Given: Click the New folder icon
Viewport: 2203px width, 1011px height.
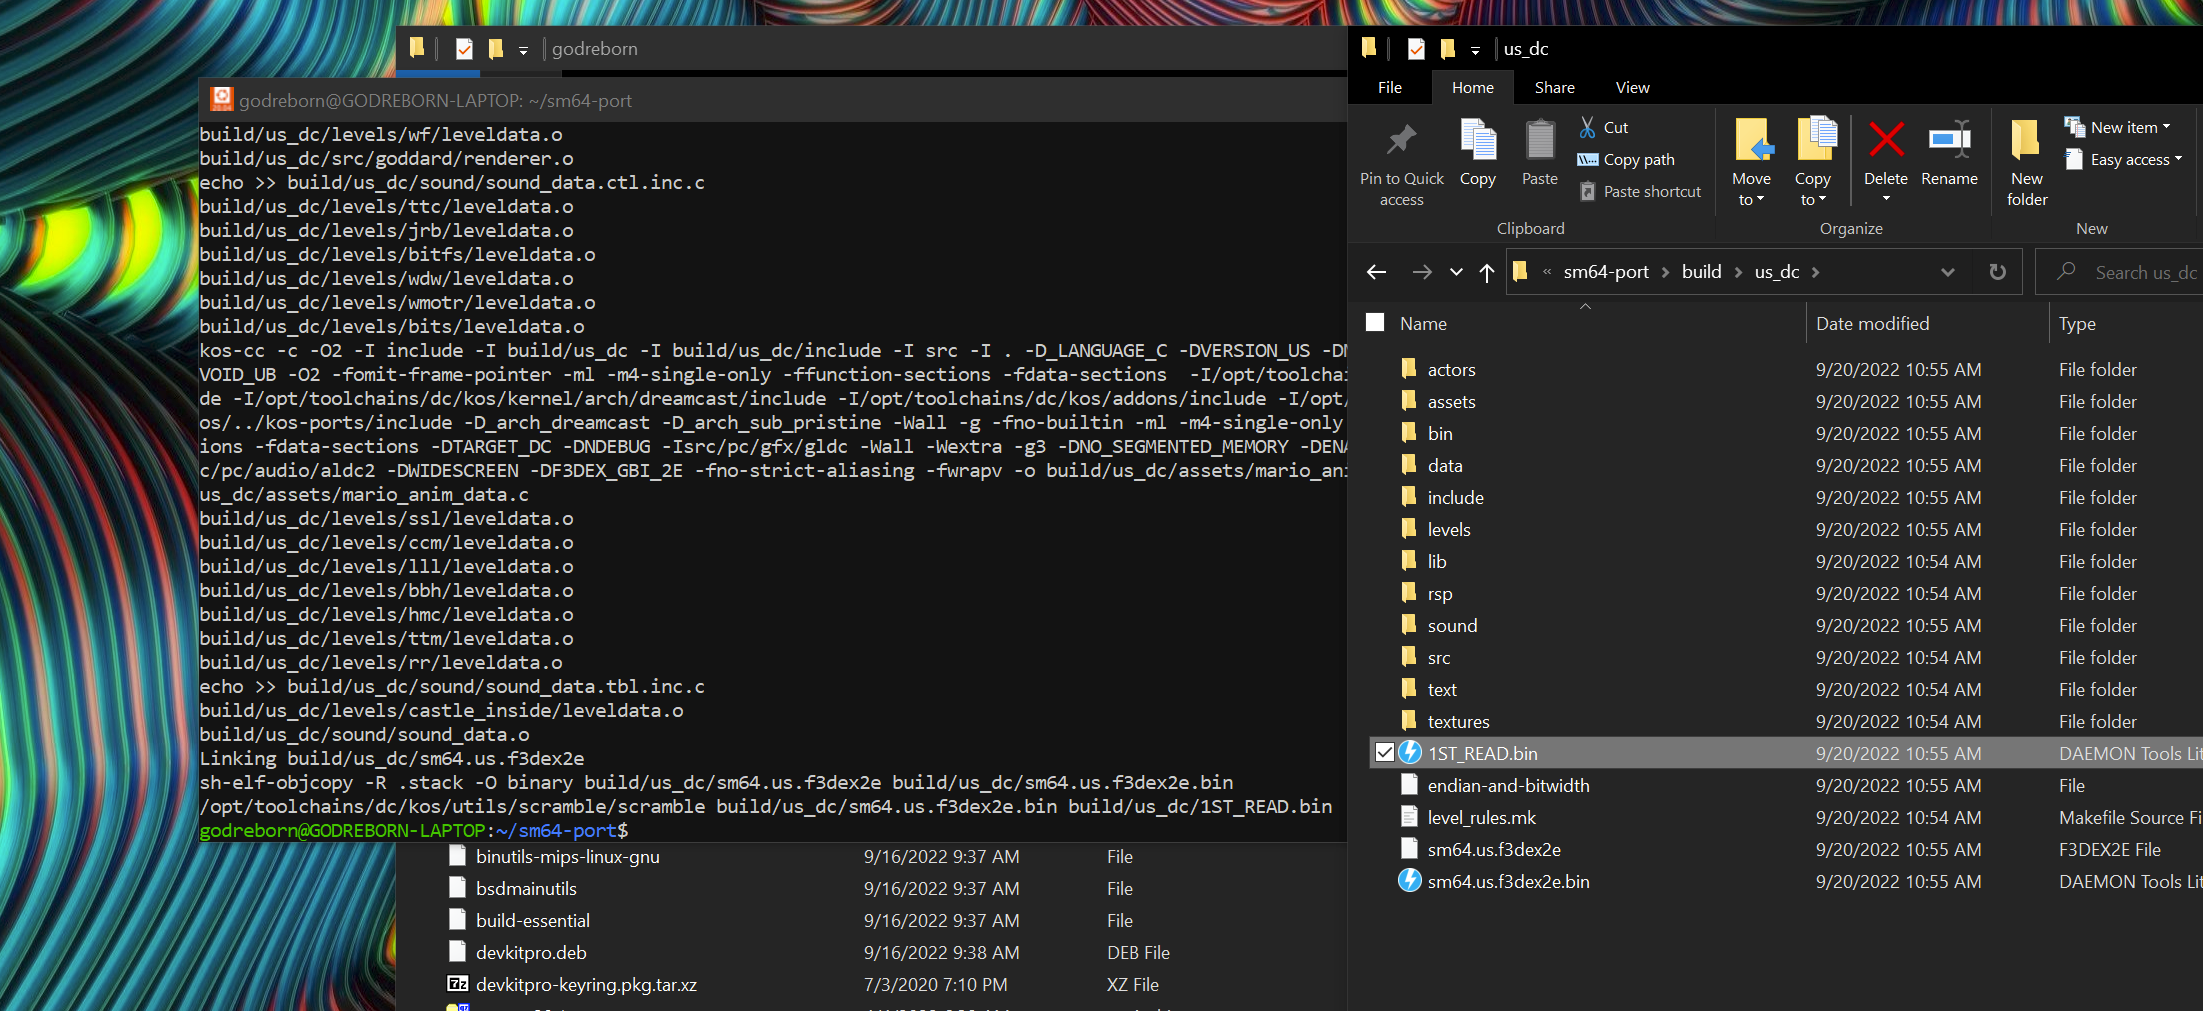Looking at the screenshot, I should pyautogui.click(x=2026, y=140).
